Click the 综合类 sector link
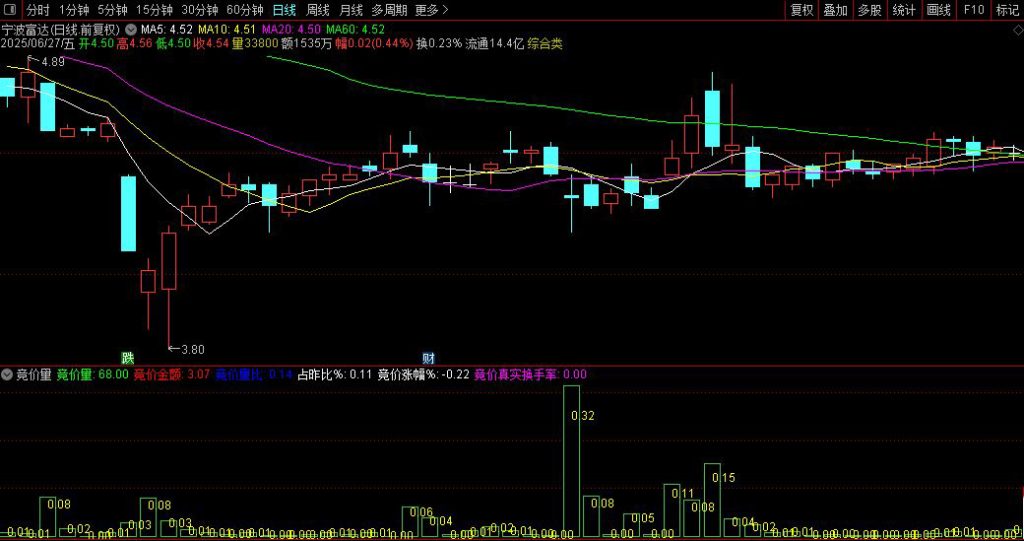The width and height of the screenshot is (1024, 541). tap(544, 44)
